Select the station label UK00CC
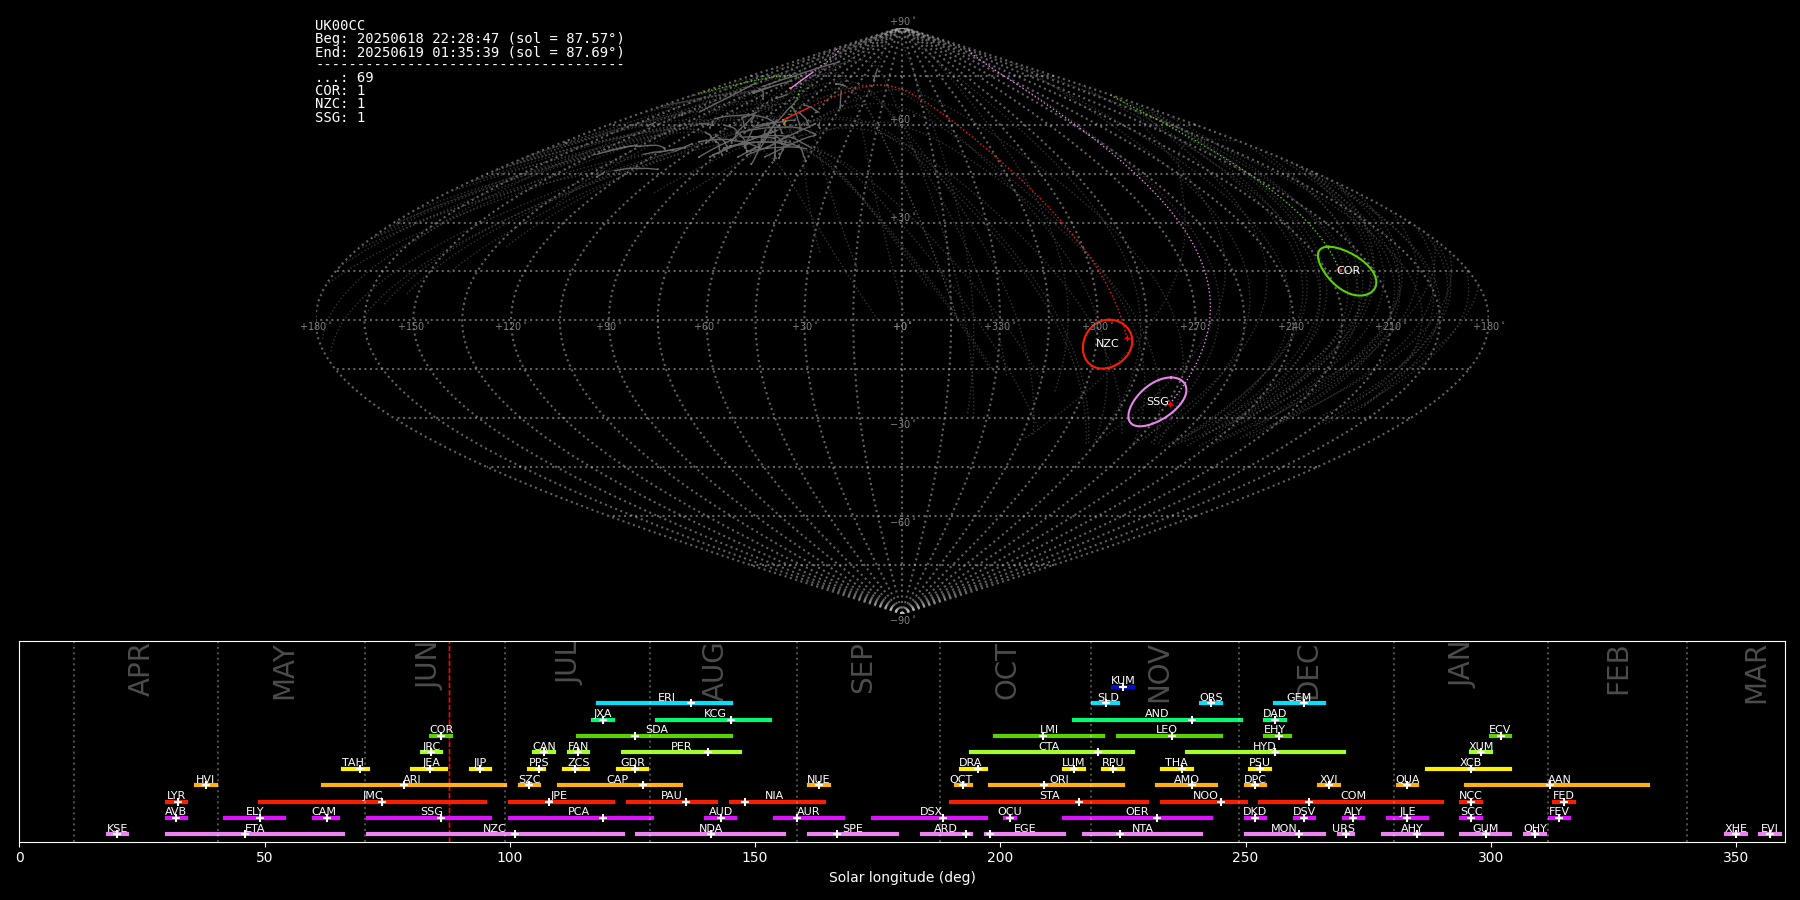The width and height of the screenshot is (1800, 900). pos(340,26)
